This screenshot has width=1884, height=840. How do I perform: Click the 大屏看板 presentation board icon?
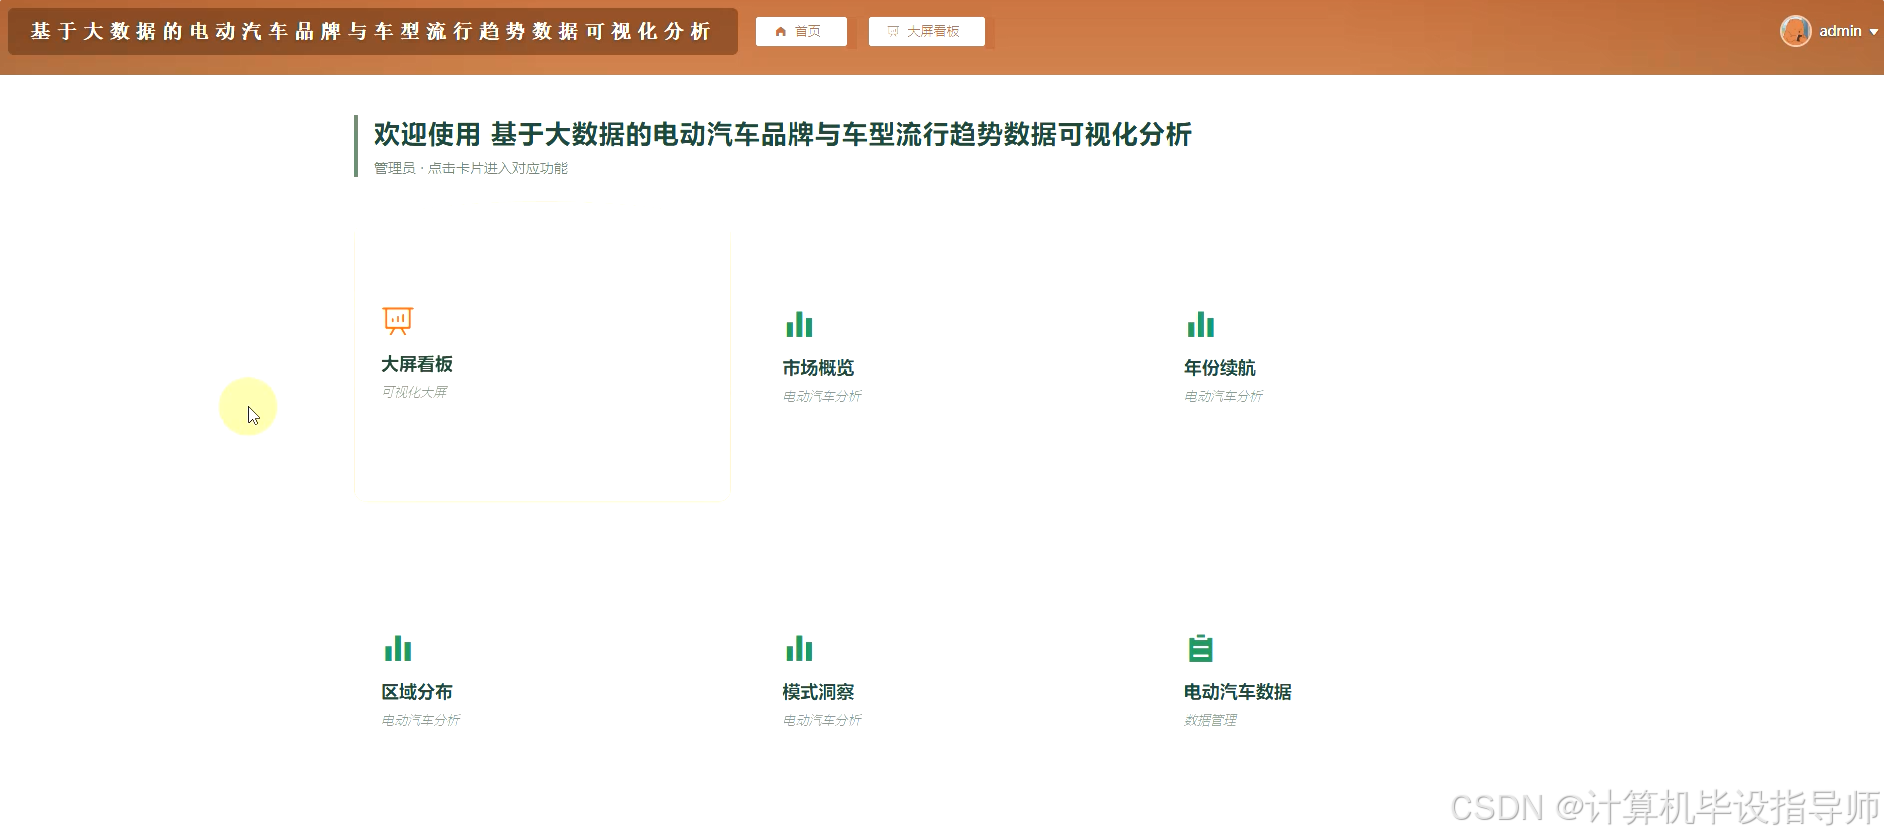click(x=398, y=320)
